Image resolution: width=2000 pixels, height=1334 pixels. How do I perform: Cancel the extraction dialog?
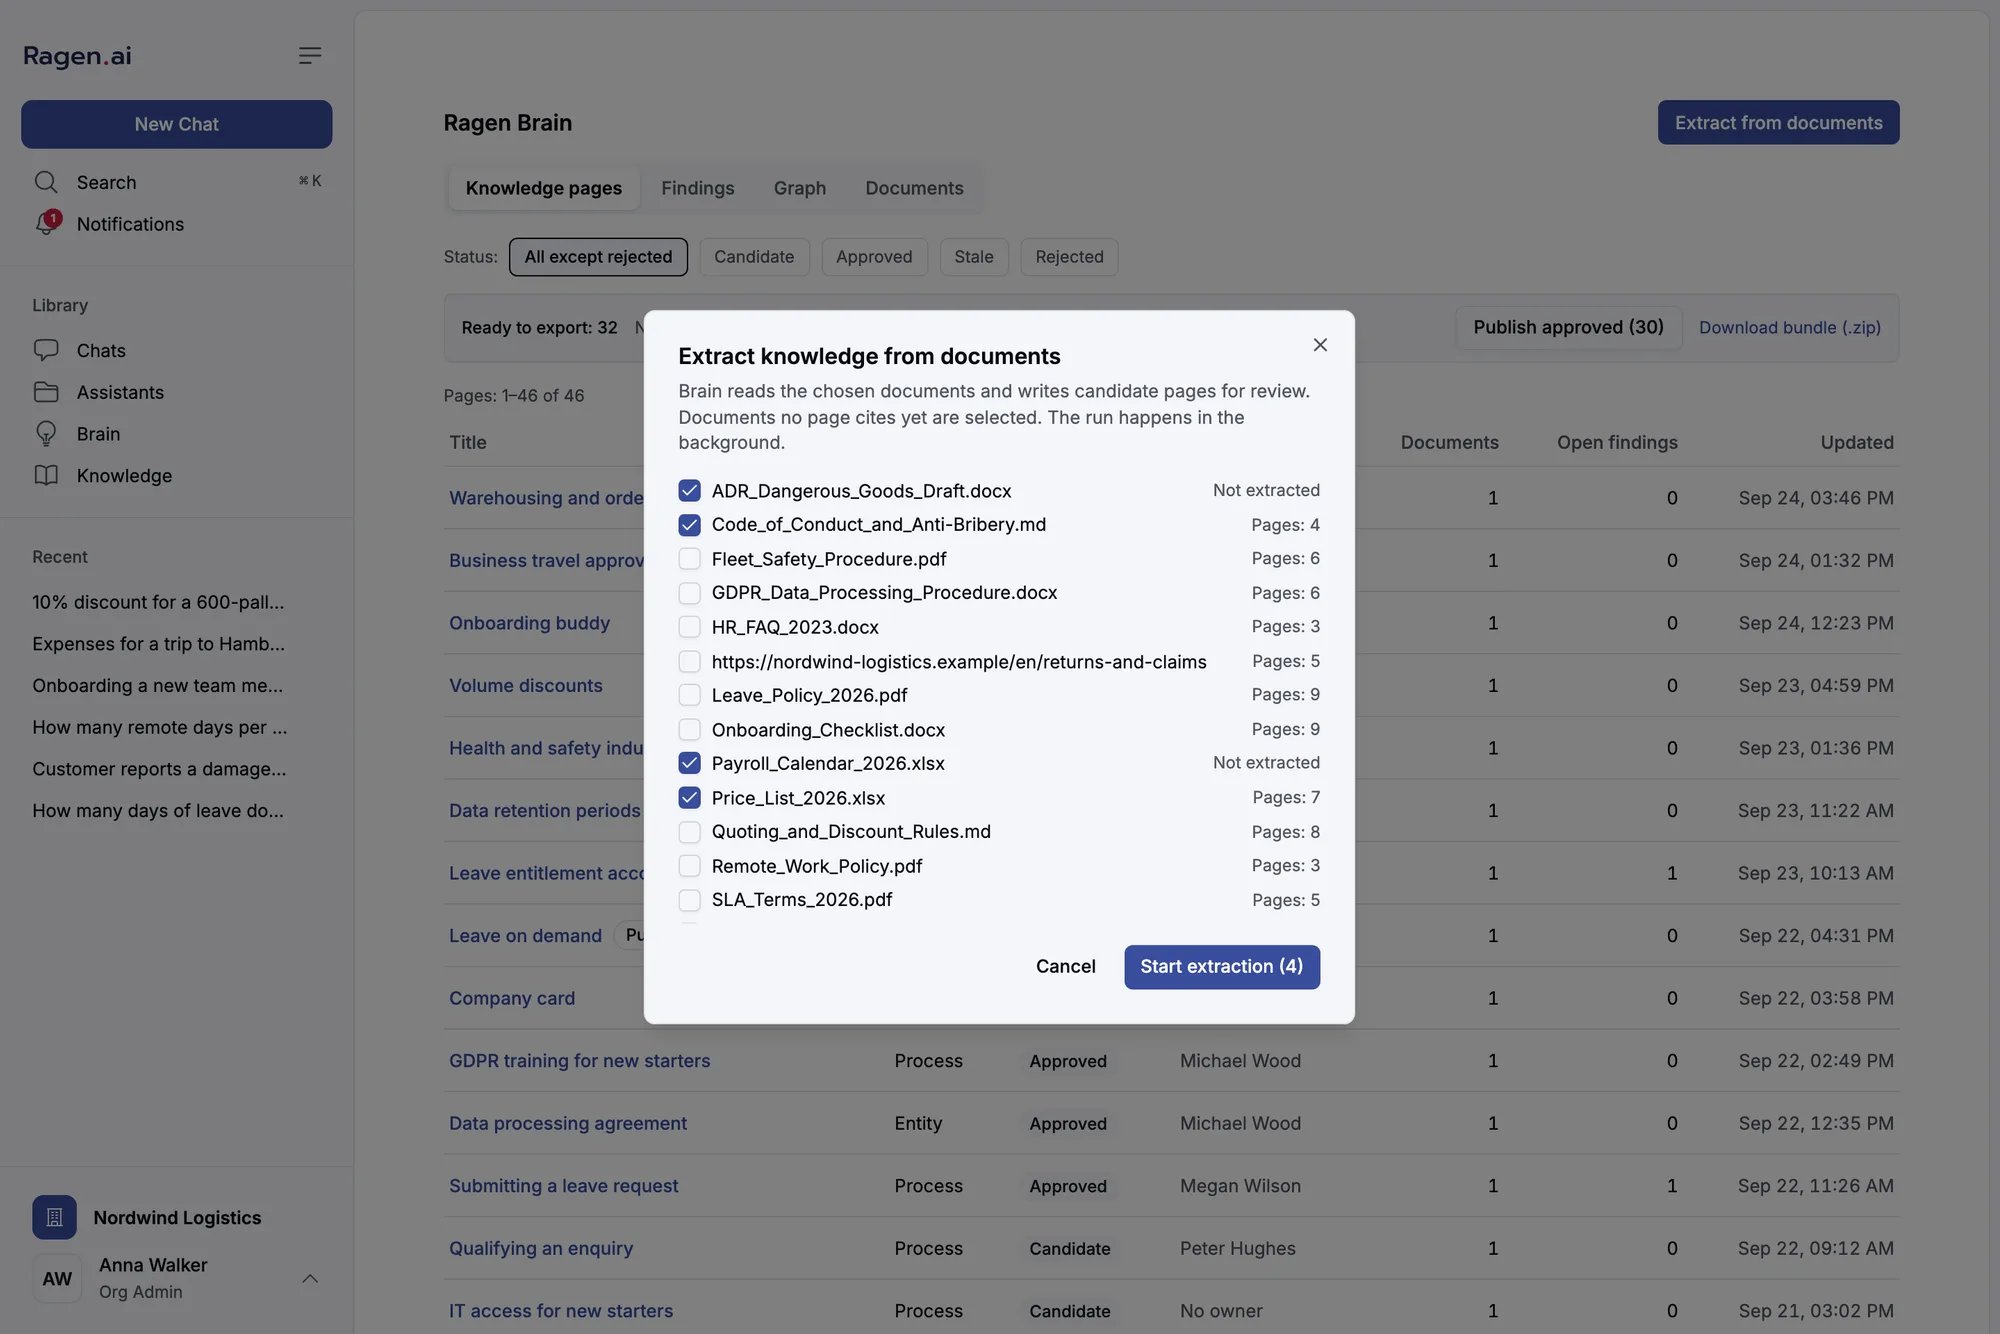[1065, 967]
